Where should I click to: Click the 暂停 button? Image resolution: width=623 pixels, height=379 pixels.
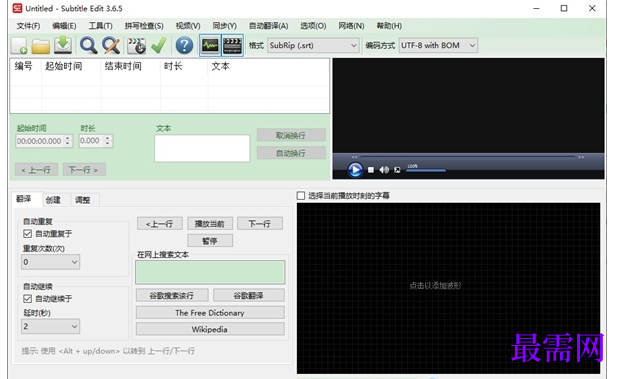pyautogui.click(x=210, y=241)
